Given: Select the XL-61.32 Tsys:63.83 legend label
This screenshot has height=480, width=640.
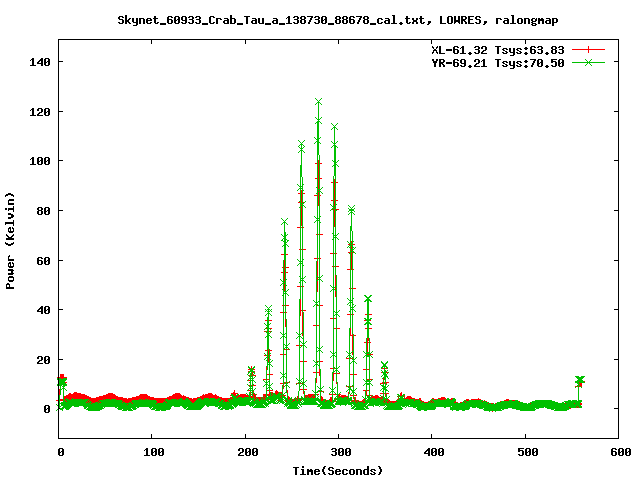Looking at the screenshot, I should [x=498, y=50].
